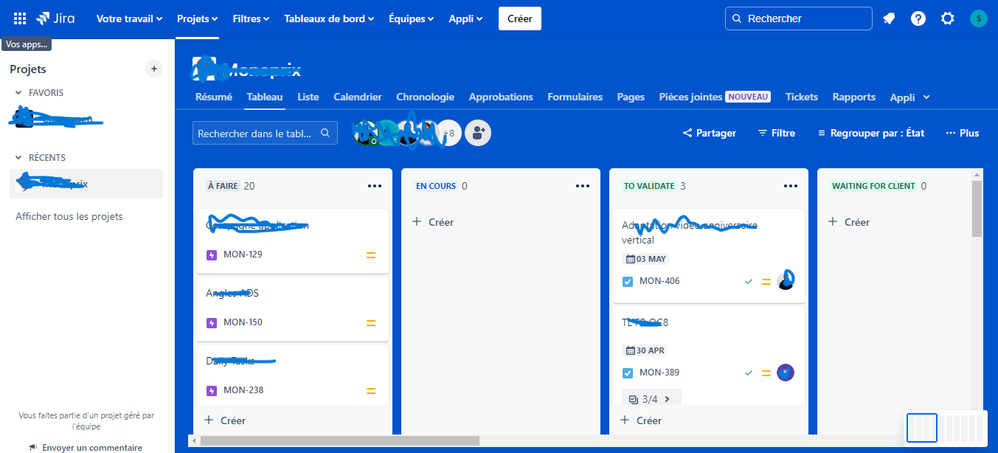Click the task checkbox icon of MON-406

628,281
